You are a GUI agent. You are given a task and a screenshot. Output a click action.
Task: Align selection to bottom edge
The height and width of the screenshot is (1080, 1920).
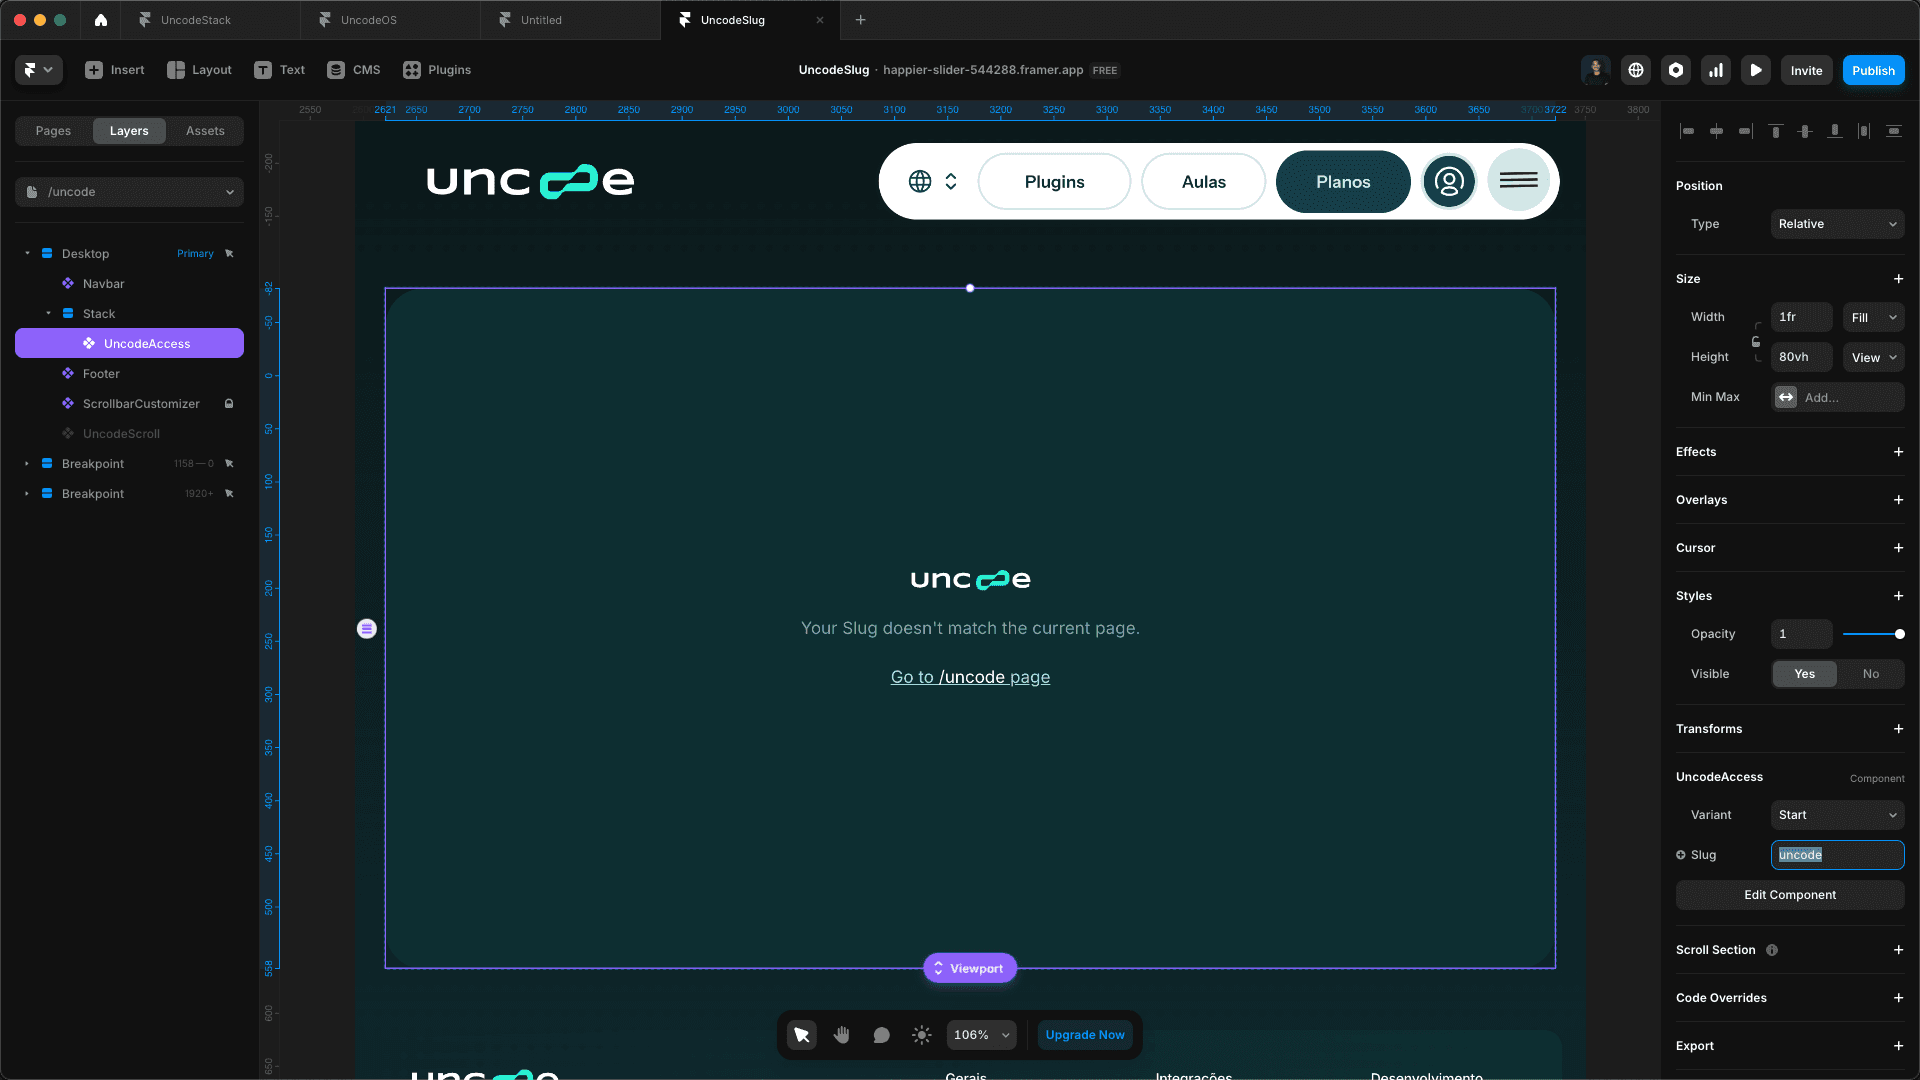coord(1835,131)
